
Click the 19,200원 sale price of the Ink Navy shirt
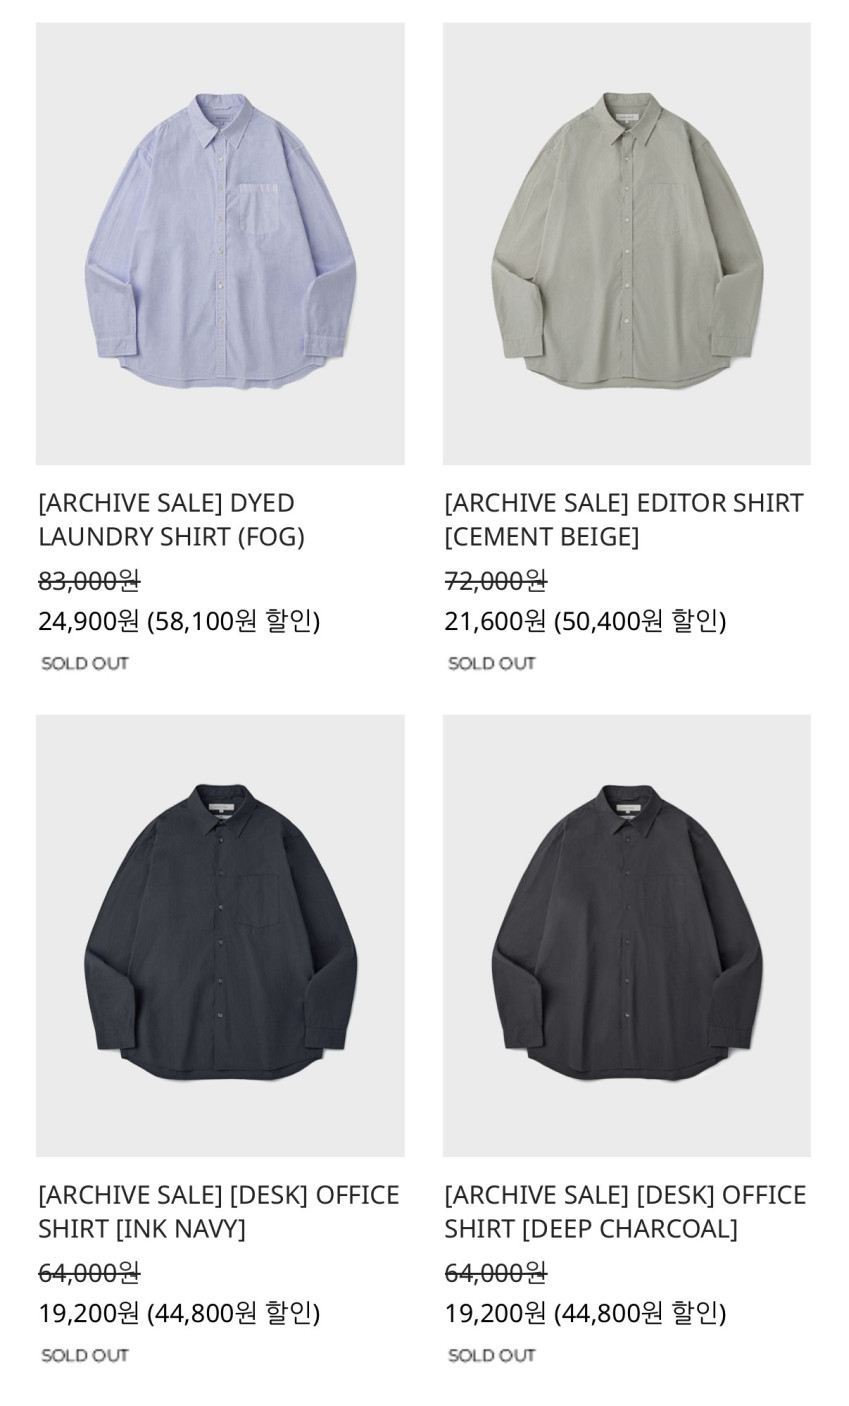[89, 1313]
